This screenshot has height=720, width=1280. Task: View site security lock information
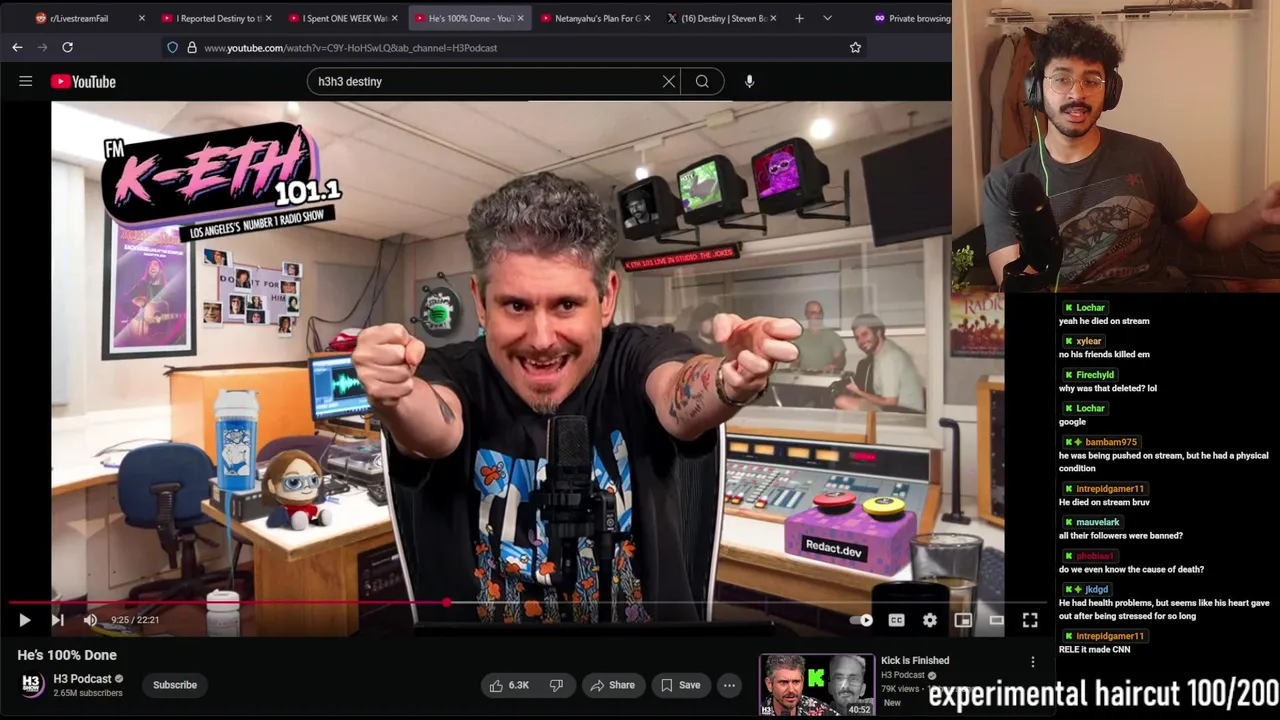pyautogui.click(x=191, y=47)
